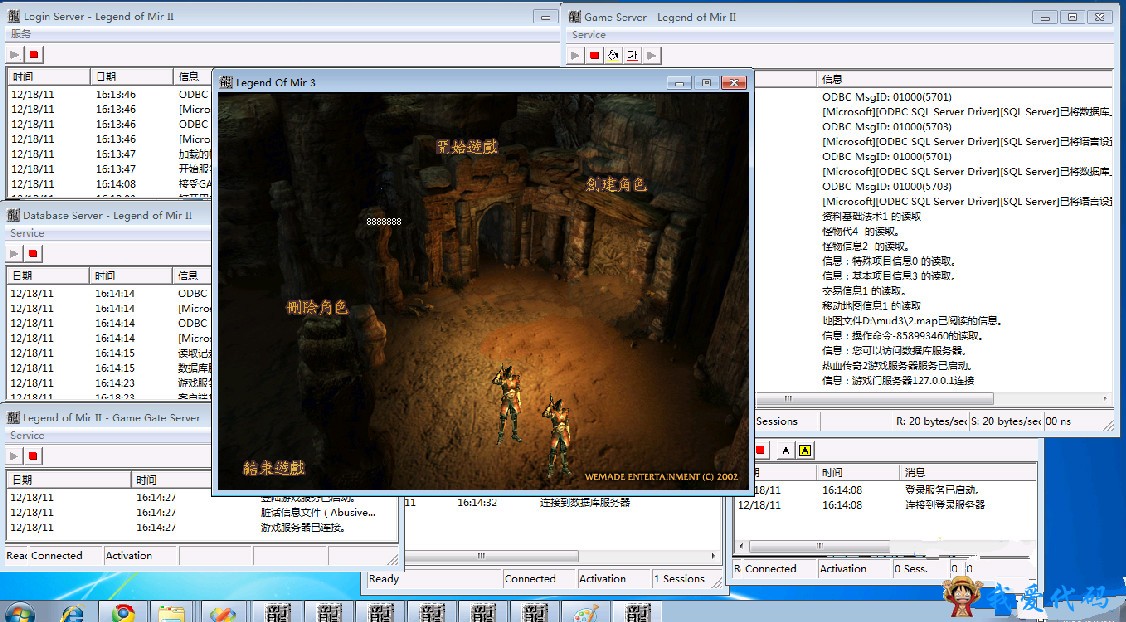Click the 时间 column header in Login Server
The image size is (1126, 622).
[x=49, y=76]
